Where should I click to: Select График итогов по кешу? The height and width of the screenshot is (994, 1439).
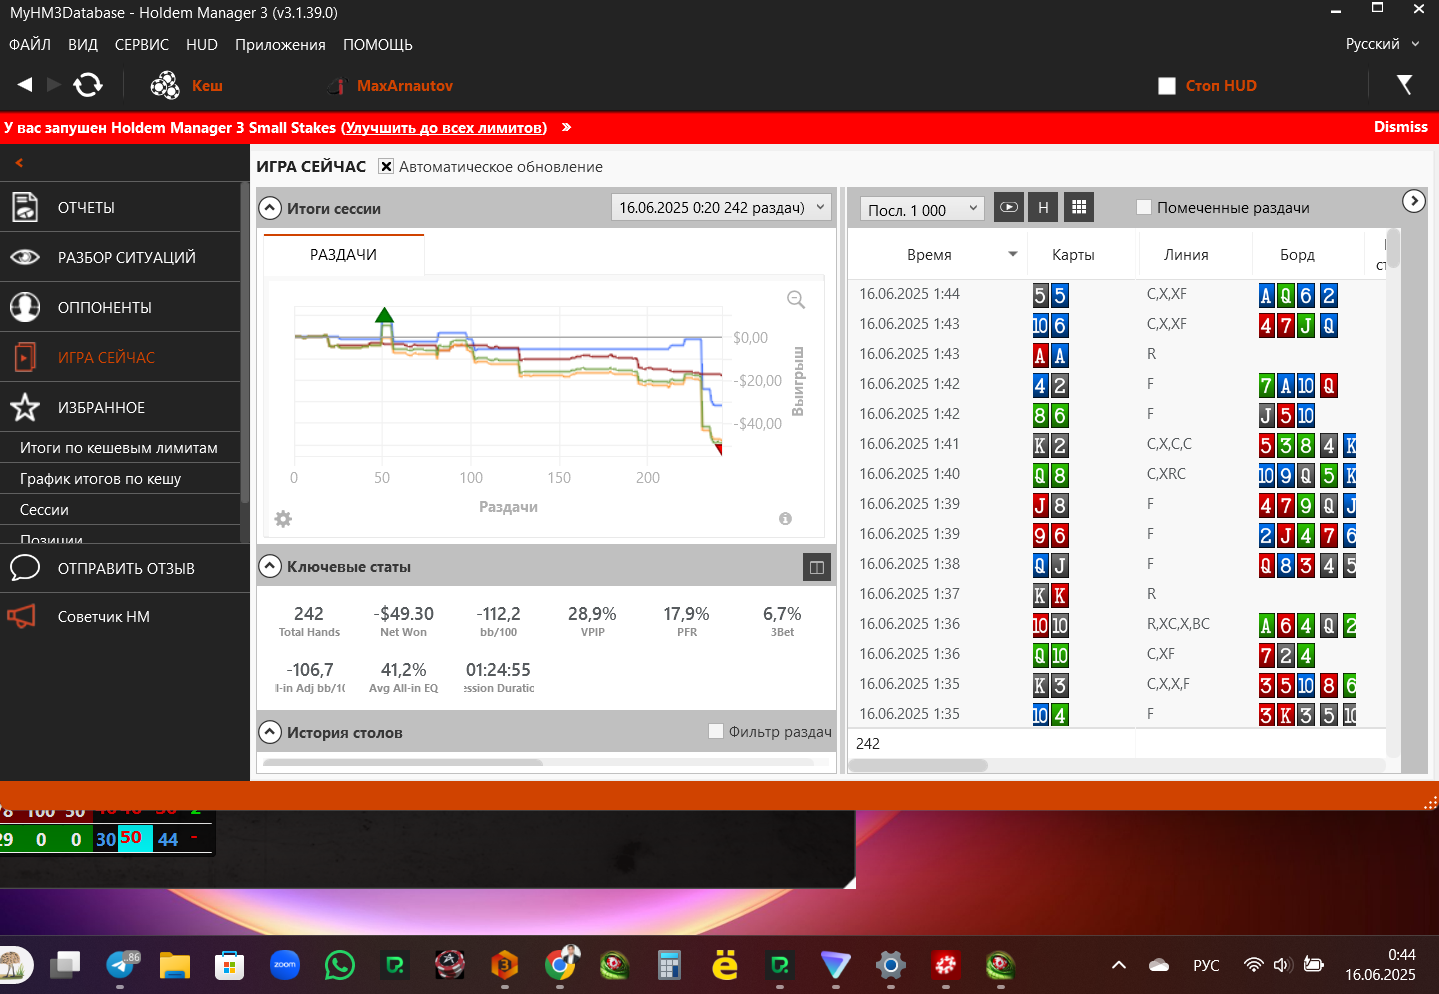pos(100,479)
